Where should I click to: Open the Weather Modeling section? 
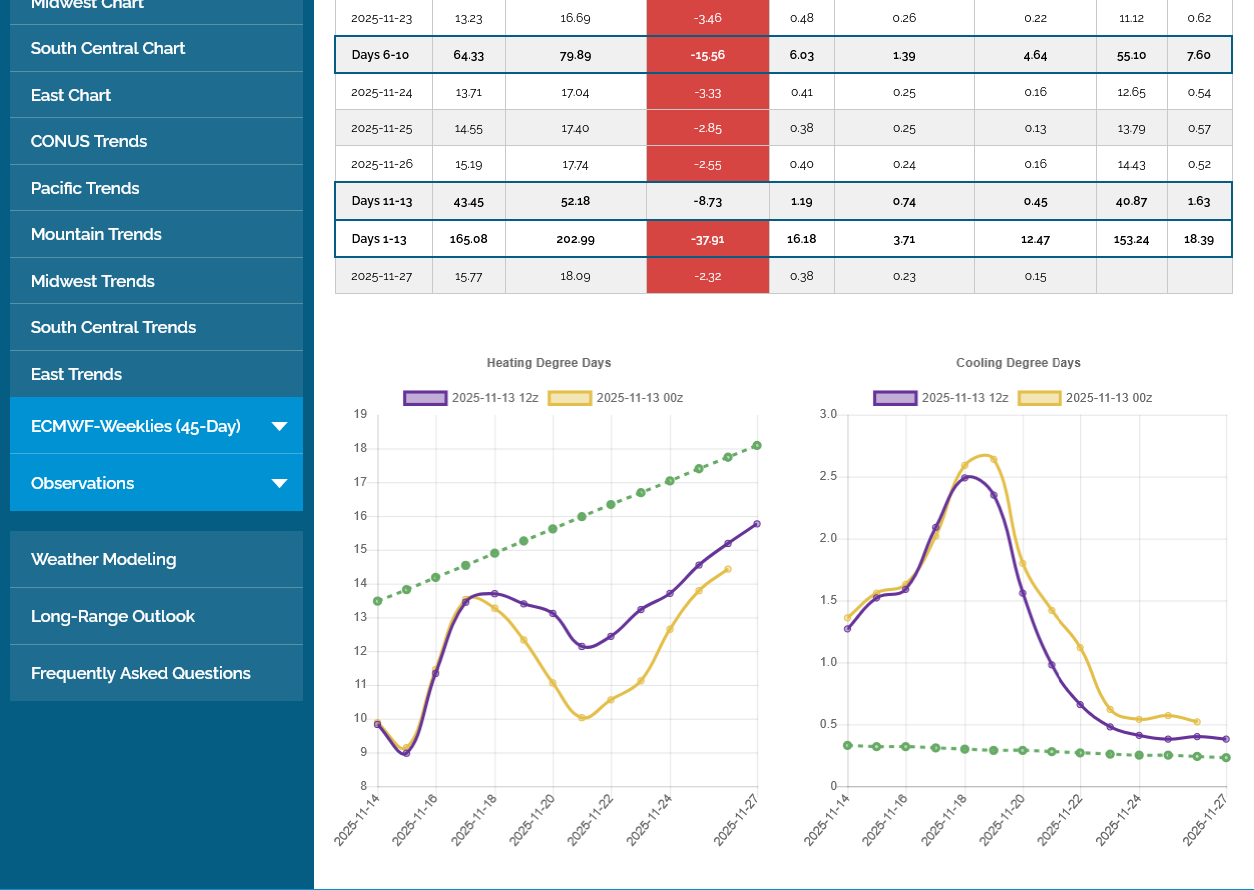pyautogui.click(x=103, y=559)
